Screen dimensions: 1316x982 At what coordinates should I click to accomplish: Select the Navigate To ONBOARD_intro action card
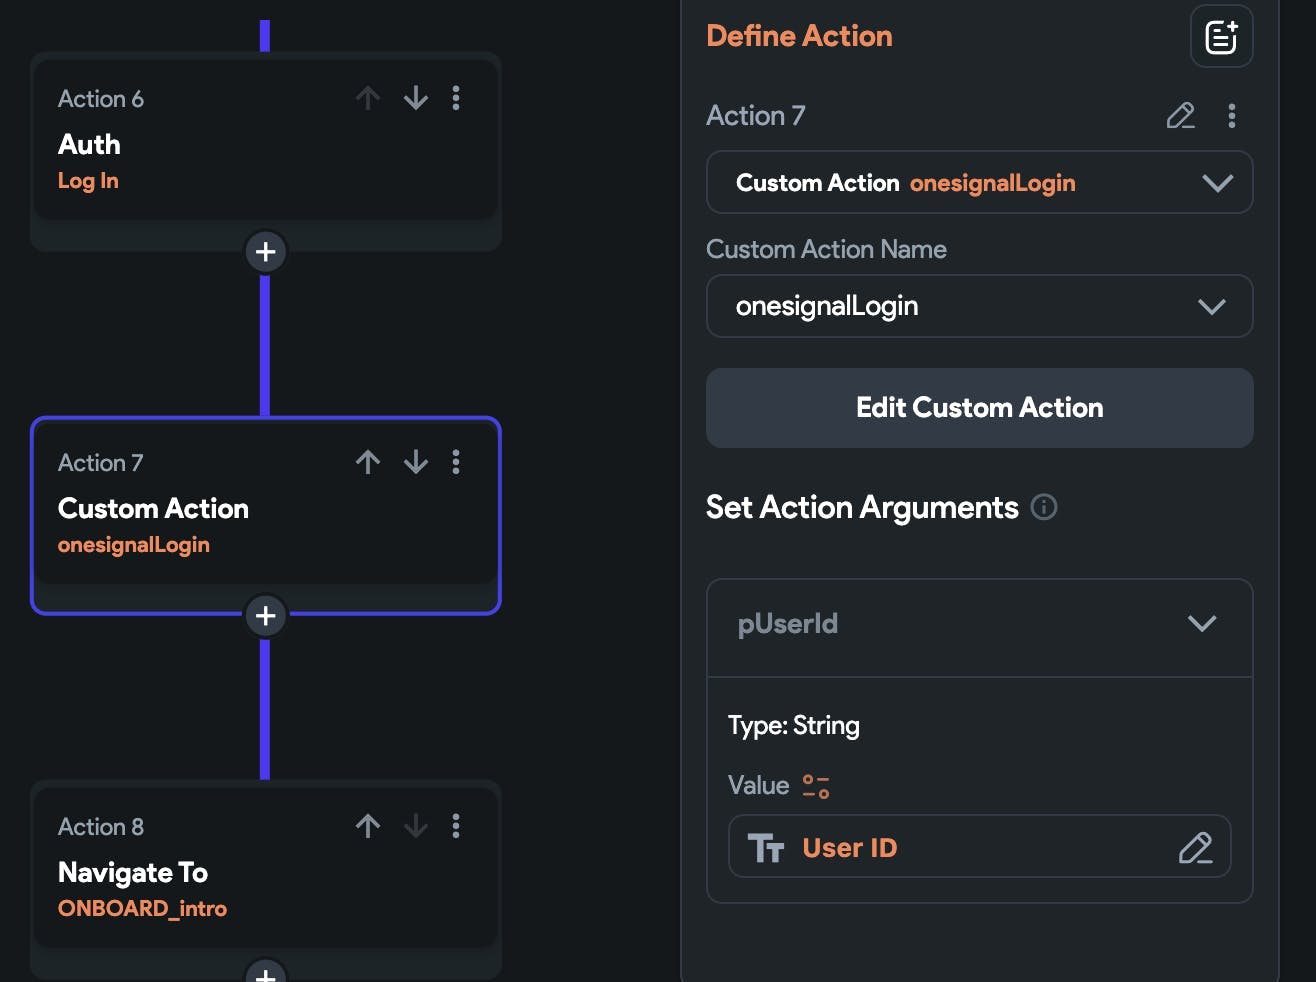(200, 880)
